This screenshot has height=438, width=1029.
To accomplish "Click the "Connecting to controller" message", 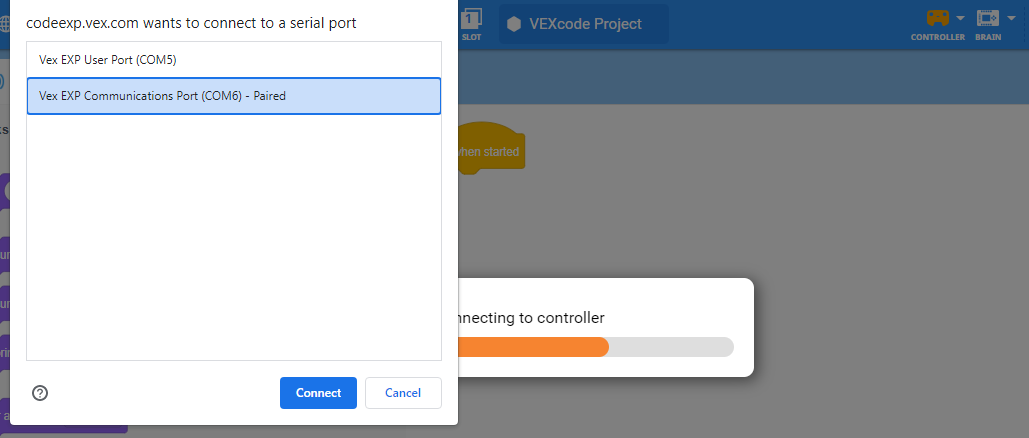I will (530, 318).
